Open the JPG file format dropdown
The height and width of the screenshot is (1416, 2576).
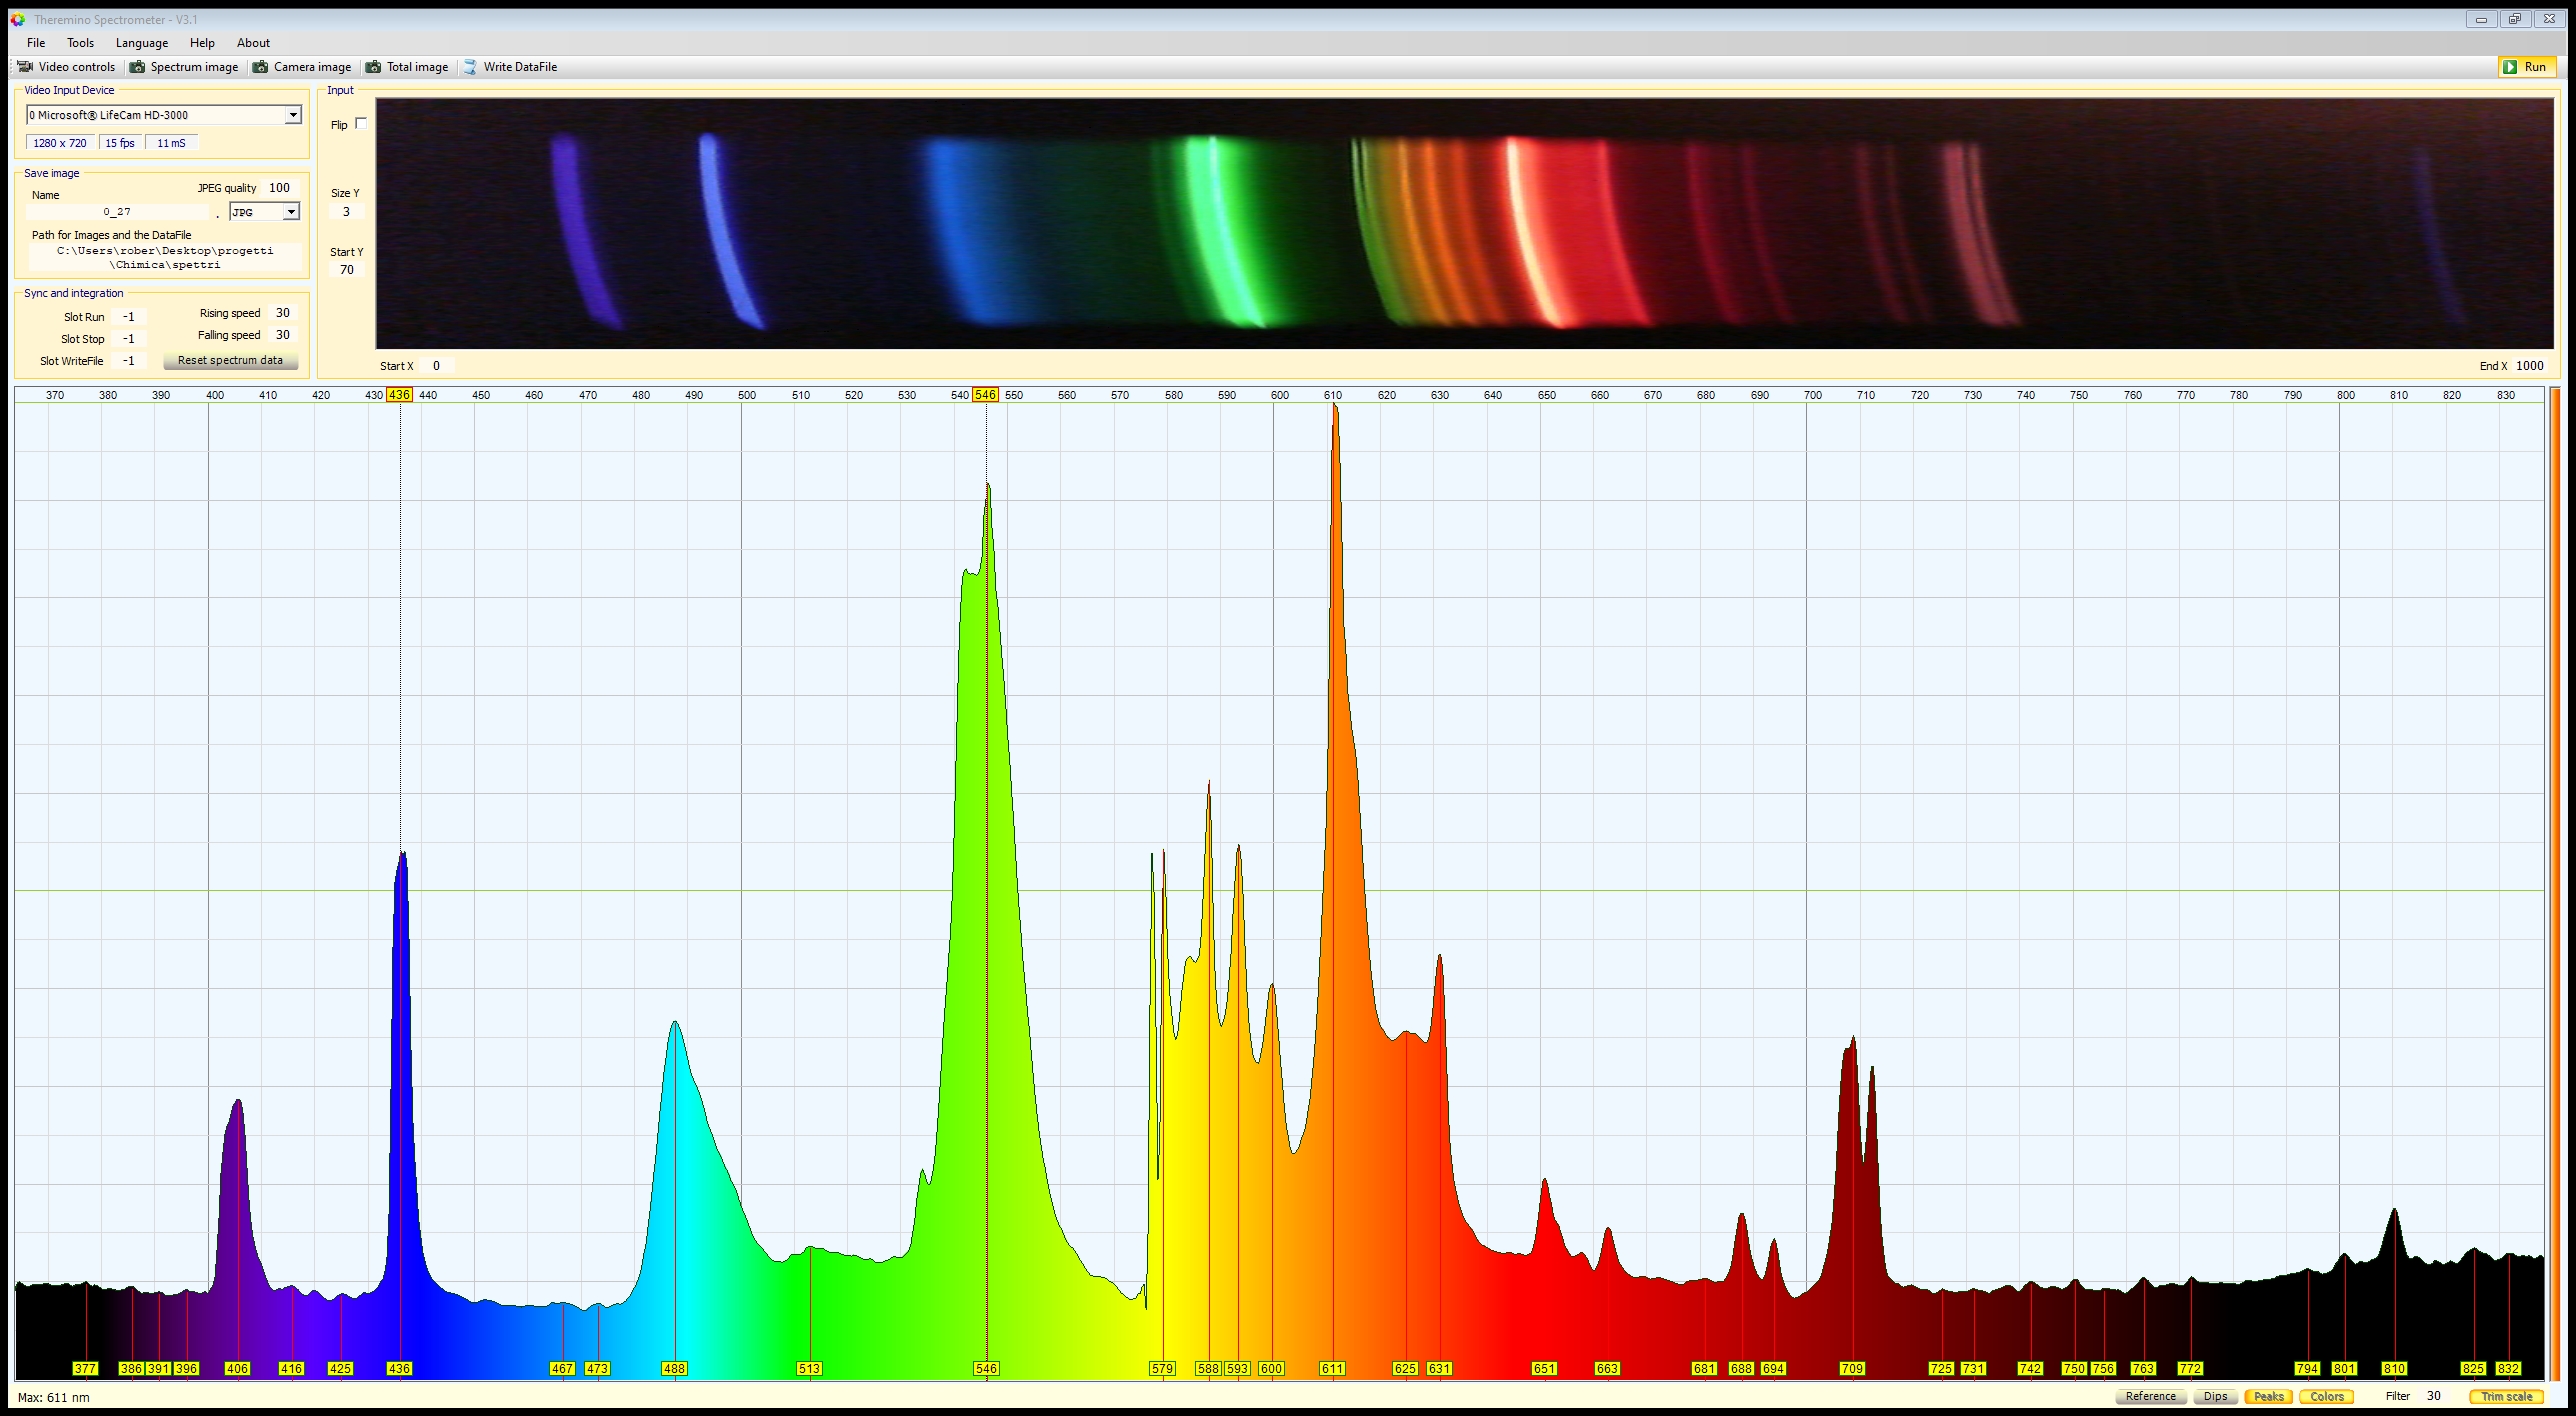291,212
